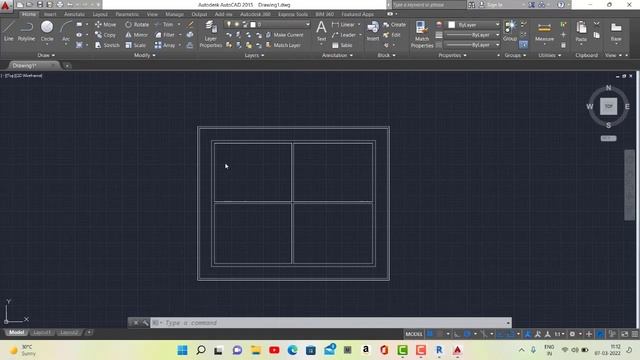Open the layer selection dropdown
Image resolution: width=640 pixels, height=360 pixels.
[x=307, y=24]
